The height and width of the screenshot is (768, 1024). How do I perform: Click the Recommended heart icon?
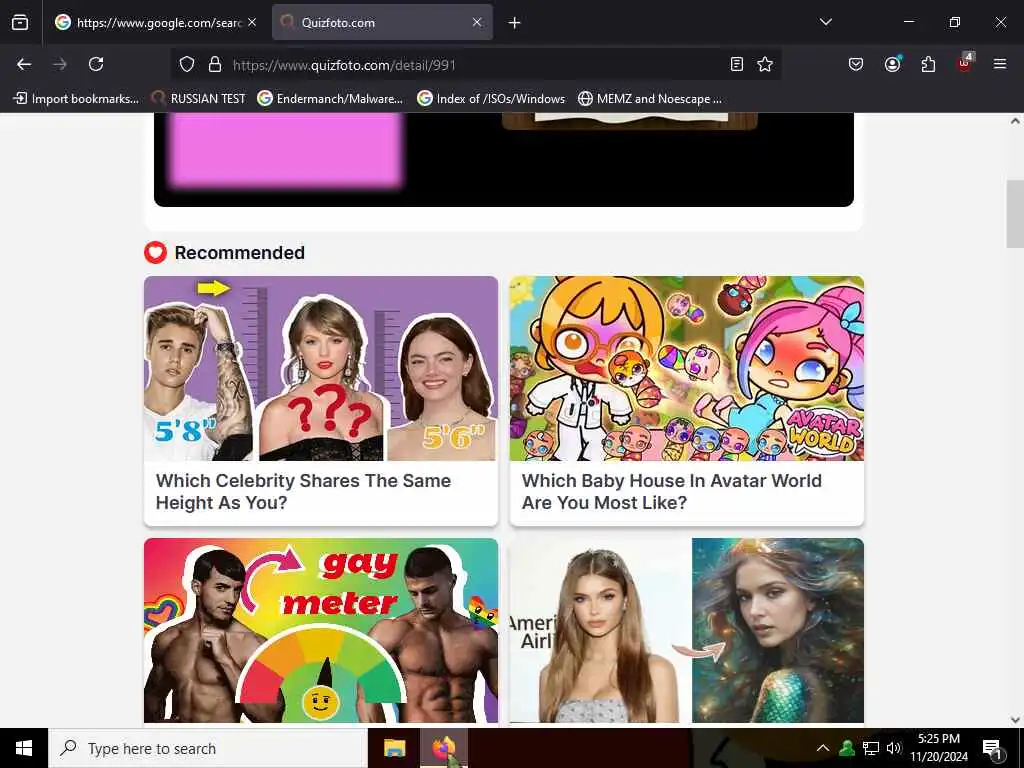(x=155, y=253)
